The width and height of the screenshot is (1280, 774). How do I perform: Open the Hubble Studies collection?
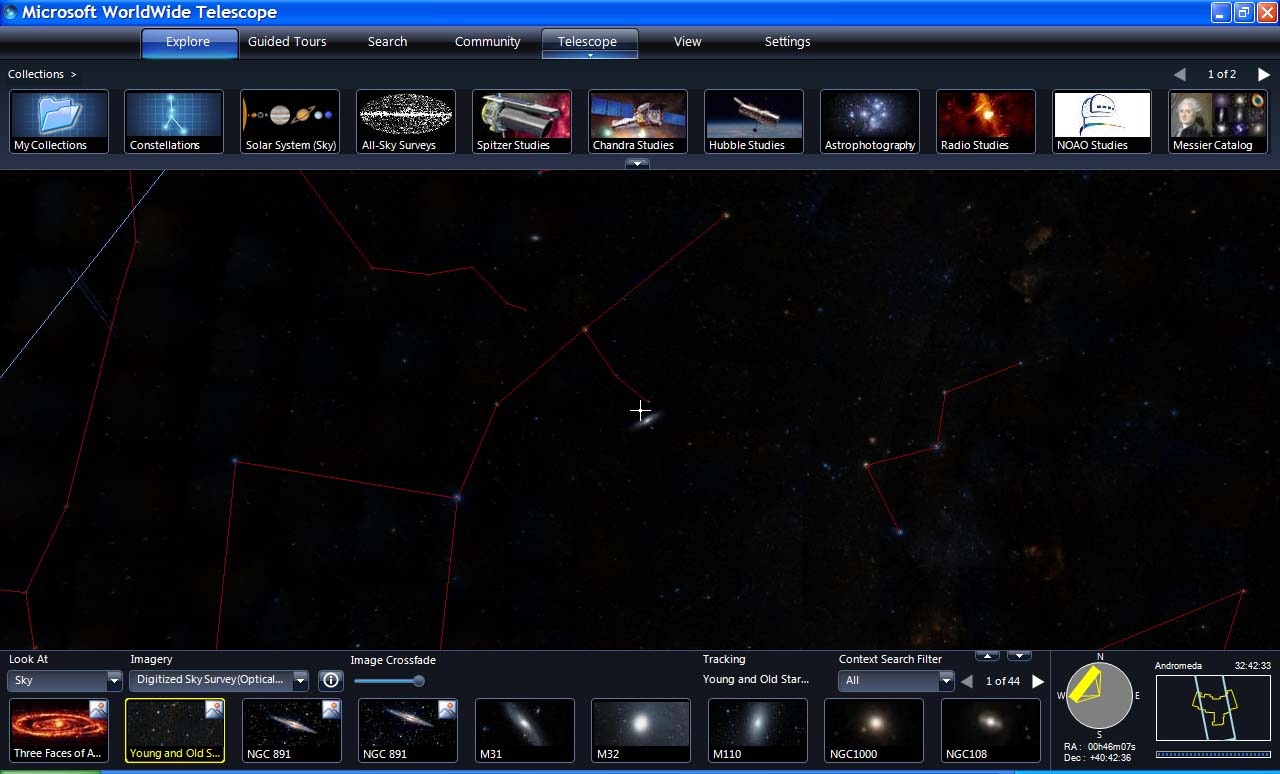(x=754, y=122)
